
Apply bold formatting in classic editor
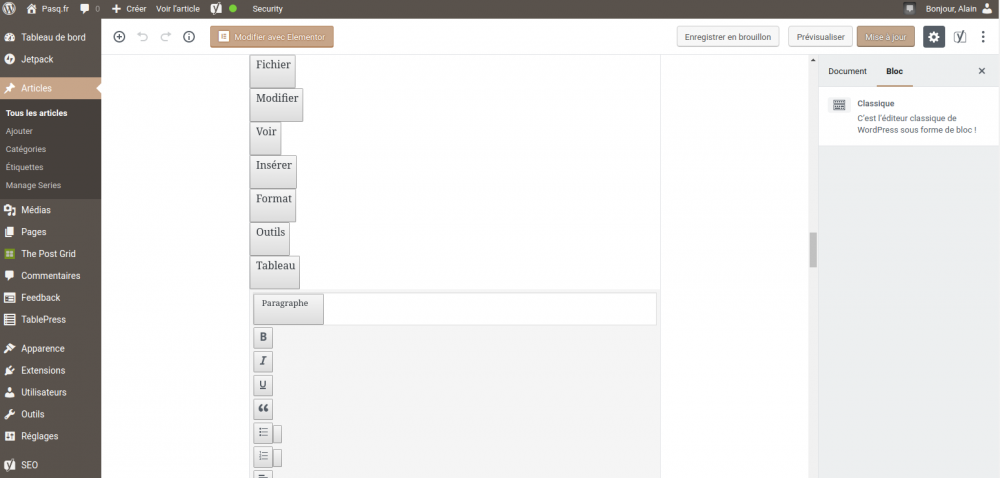pyautogui.click(x=263, y=338)
